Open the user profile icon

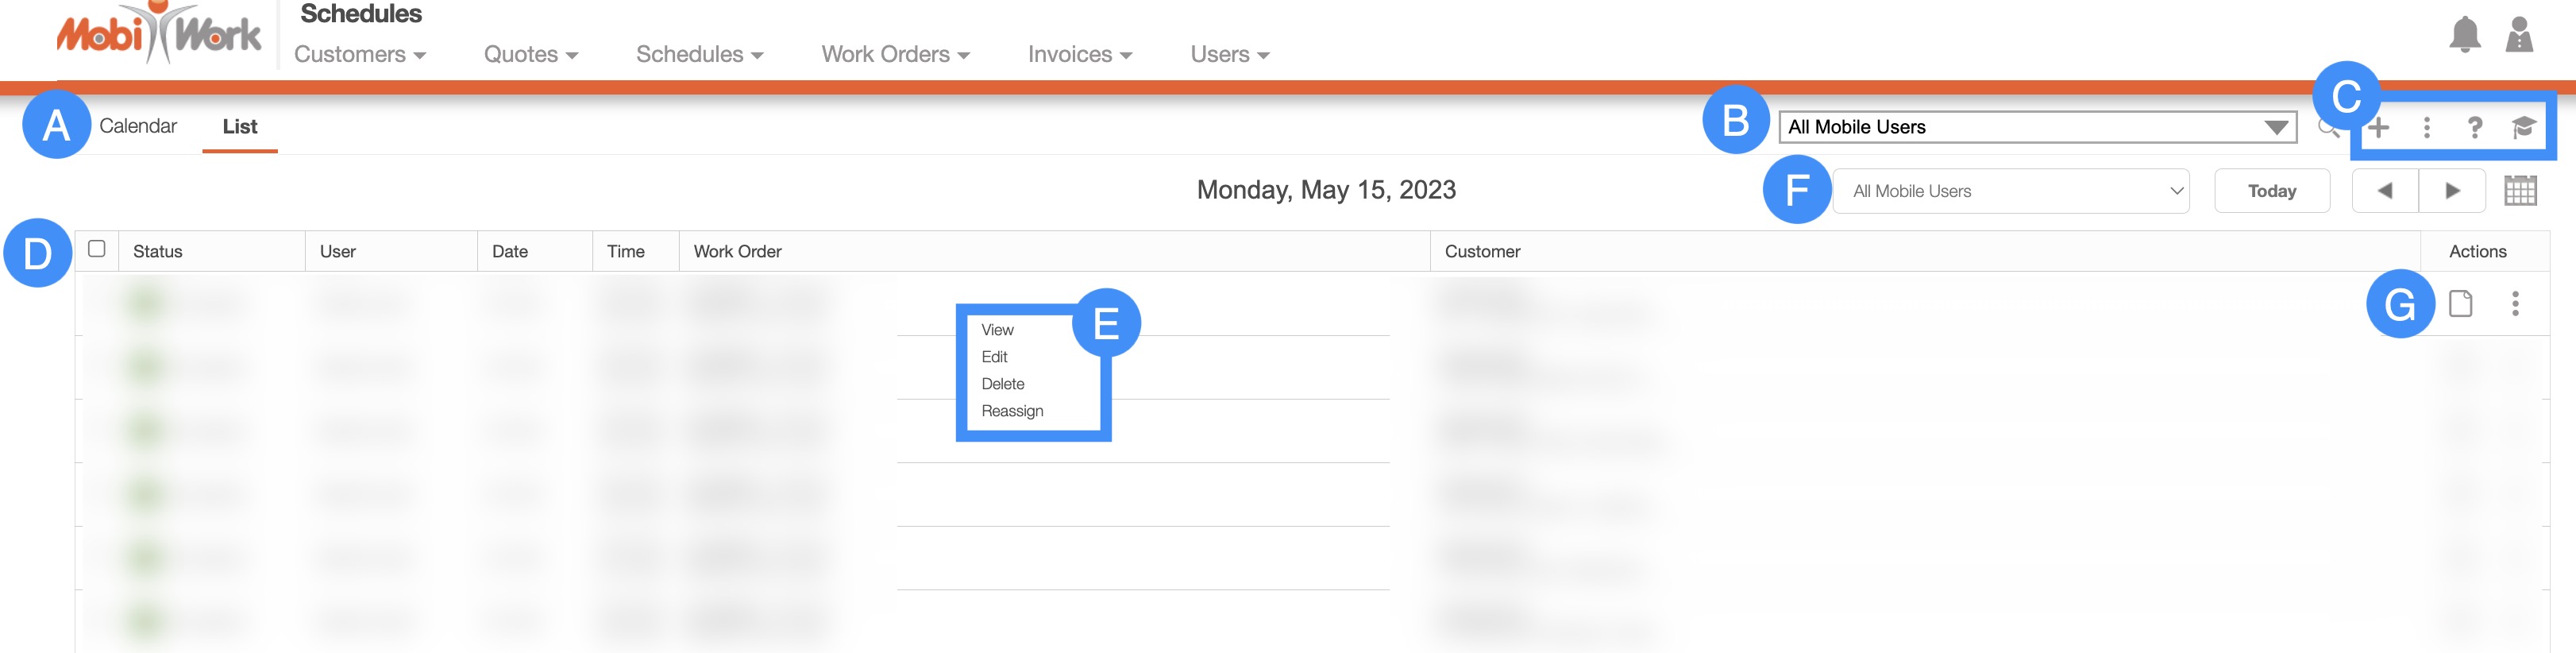pos(2518,35)
